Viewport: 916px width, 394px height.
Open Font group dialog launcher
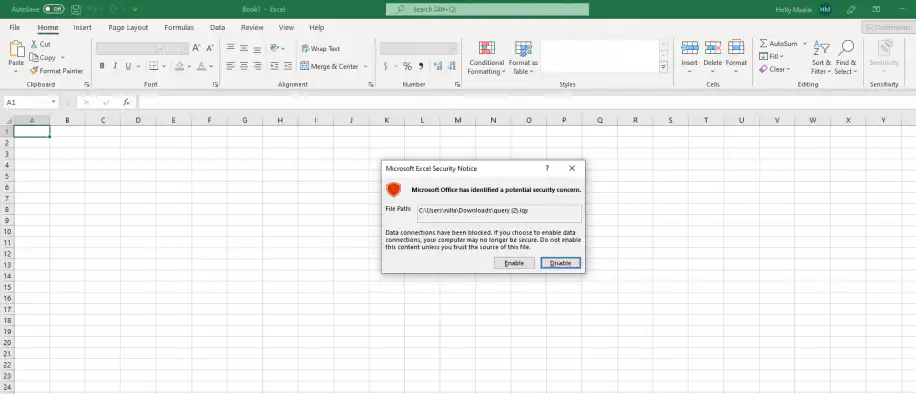[216, 85]
